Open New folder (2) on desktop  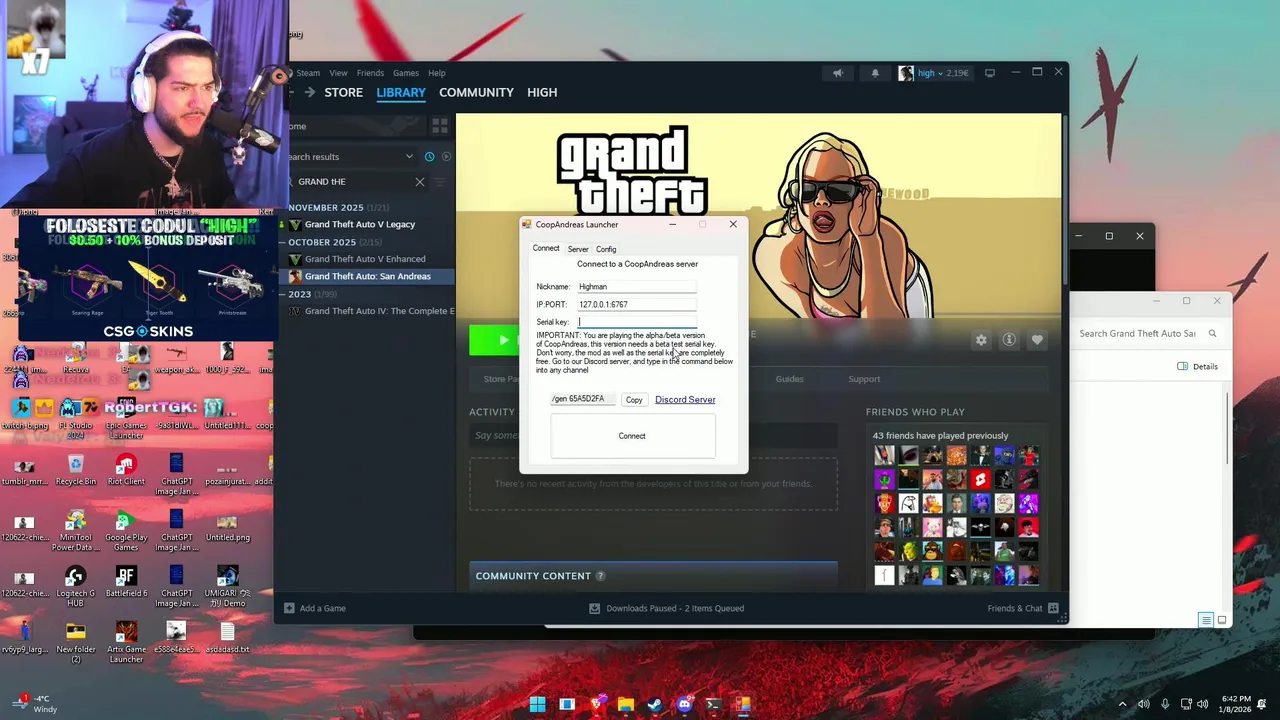pos(76,643)
